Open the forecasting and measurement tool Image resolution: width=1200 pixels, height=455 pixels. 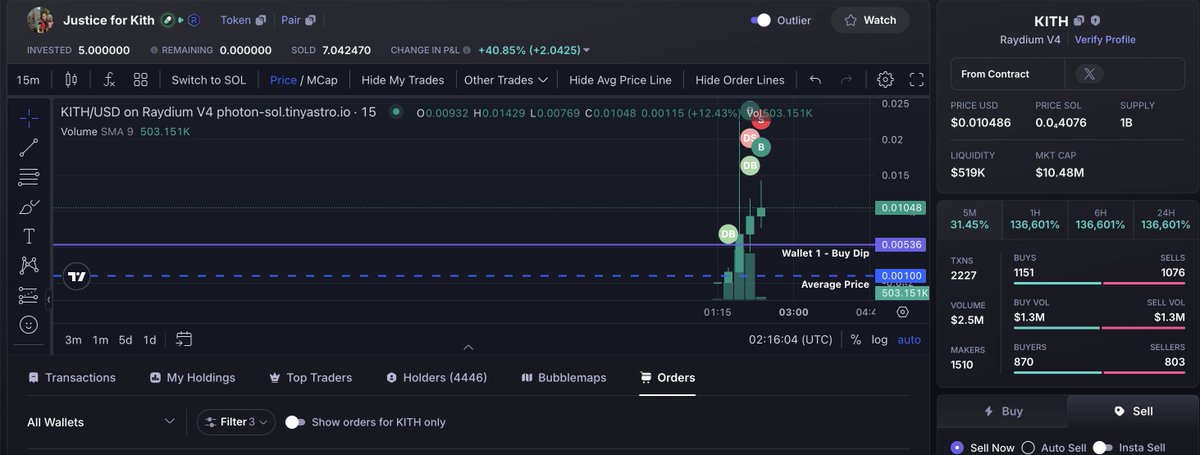[28, 296]
